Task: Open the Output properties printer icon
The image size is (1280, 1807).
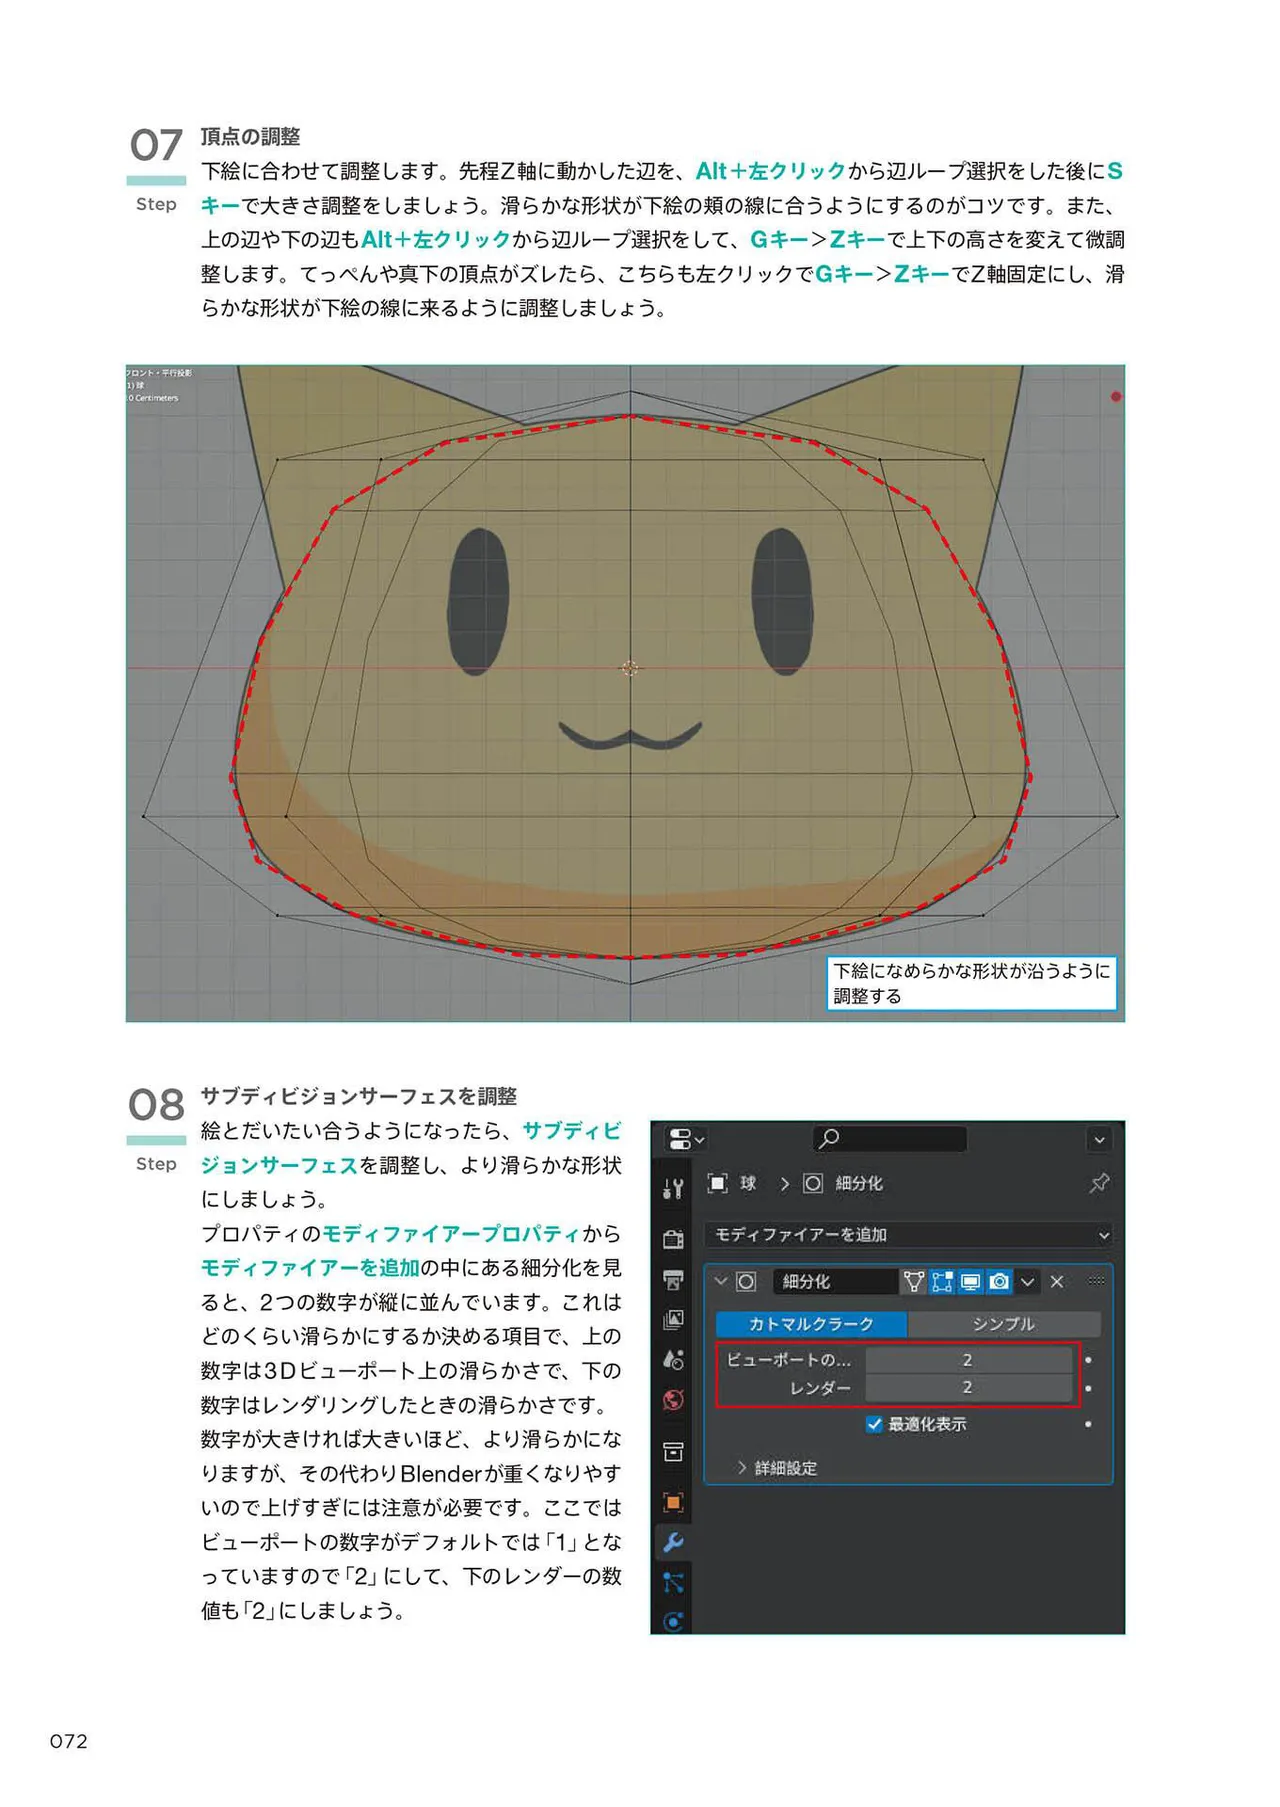Action: pos(673,1280)
